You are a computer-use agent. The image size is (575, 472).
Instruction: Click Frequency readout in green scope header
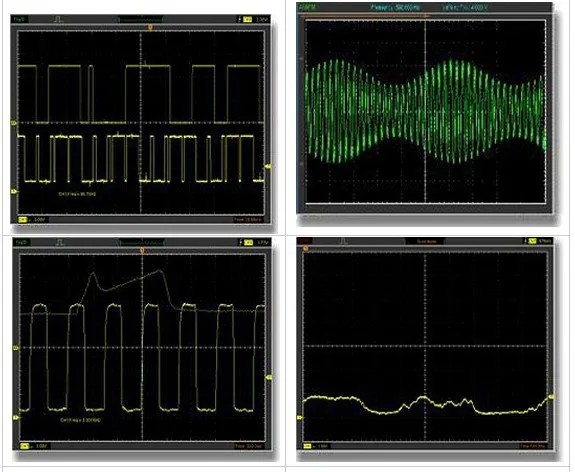click(x=396, y=7)
